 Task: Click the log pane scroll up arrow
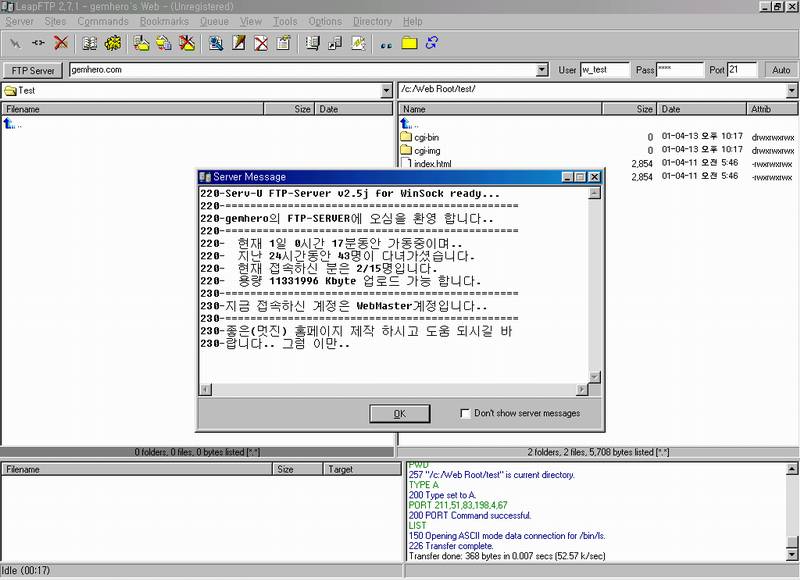[x=792, y=469]
